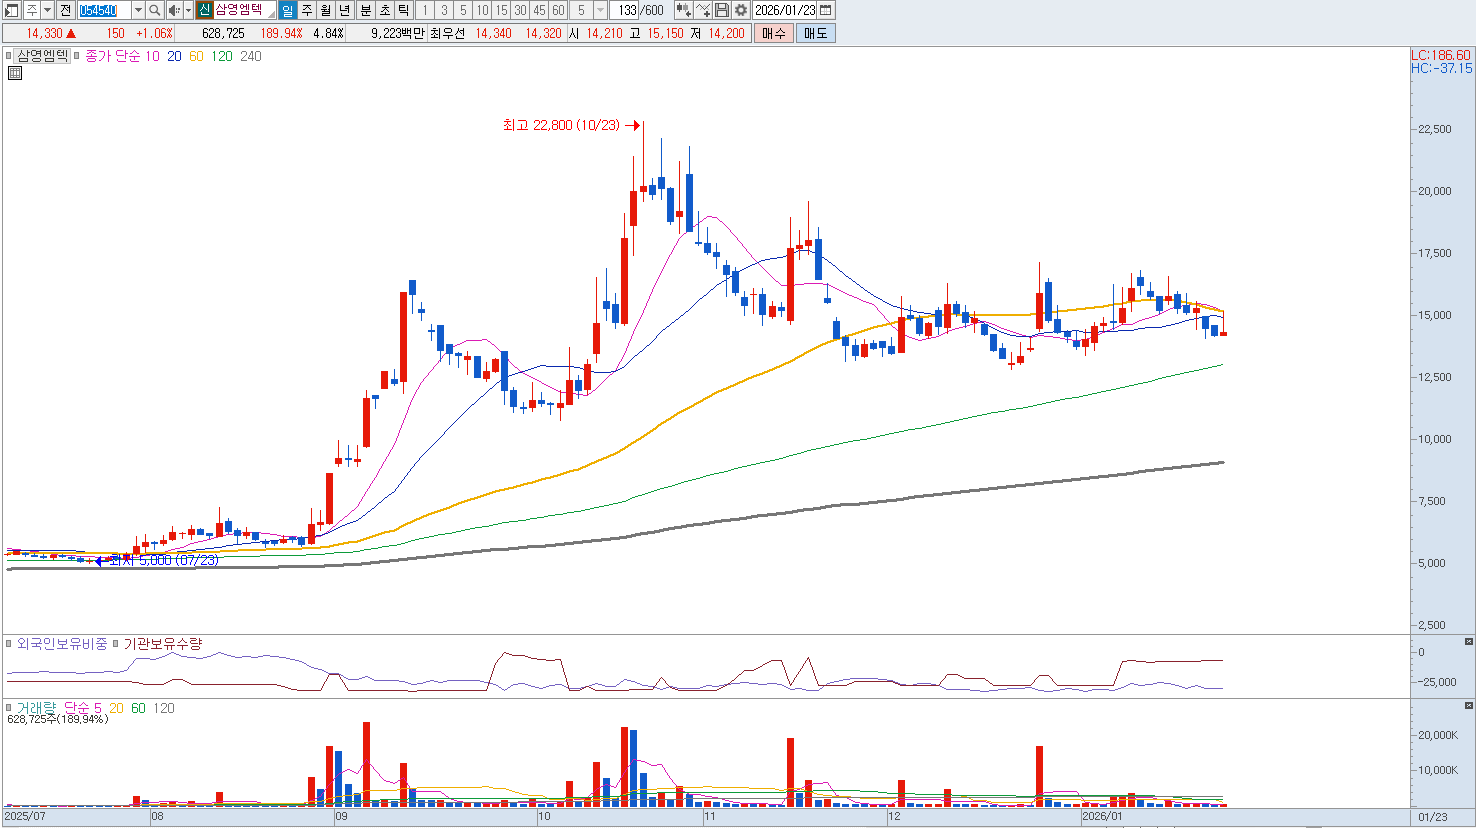The width and height of the screenshot is (1476, 828).
Task: Switch to the 주 weekly chart period
Action: 307,10
